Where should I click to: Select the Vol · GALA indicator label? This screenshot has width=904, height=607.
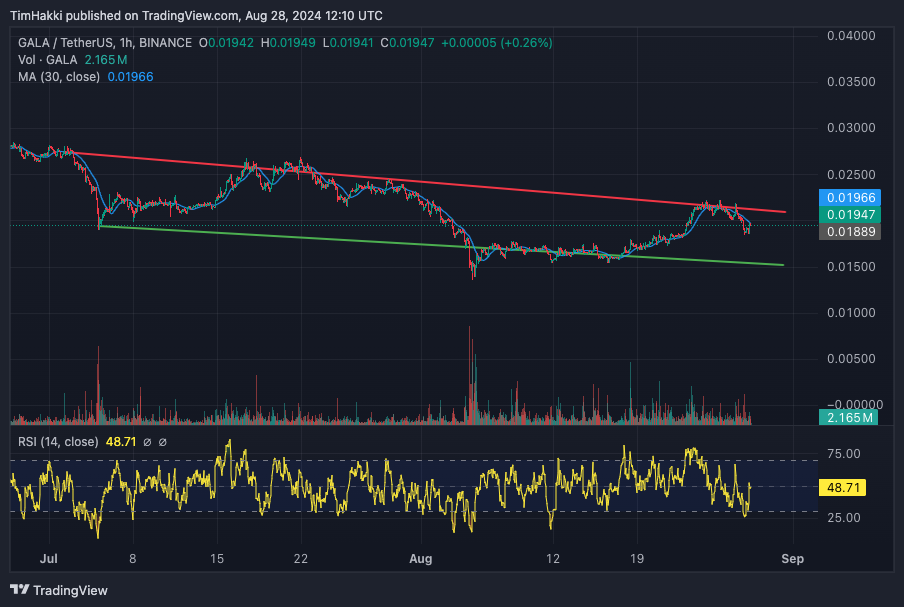49,60
